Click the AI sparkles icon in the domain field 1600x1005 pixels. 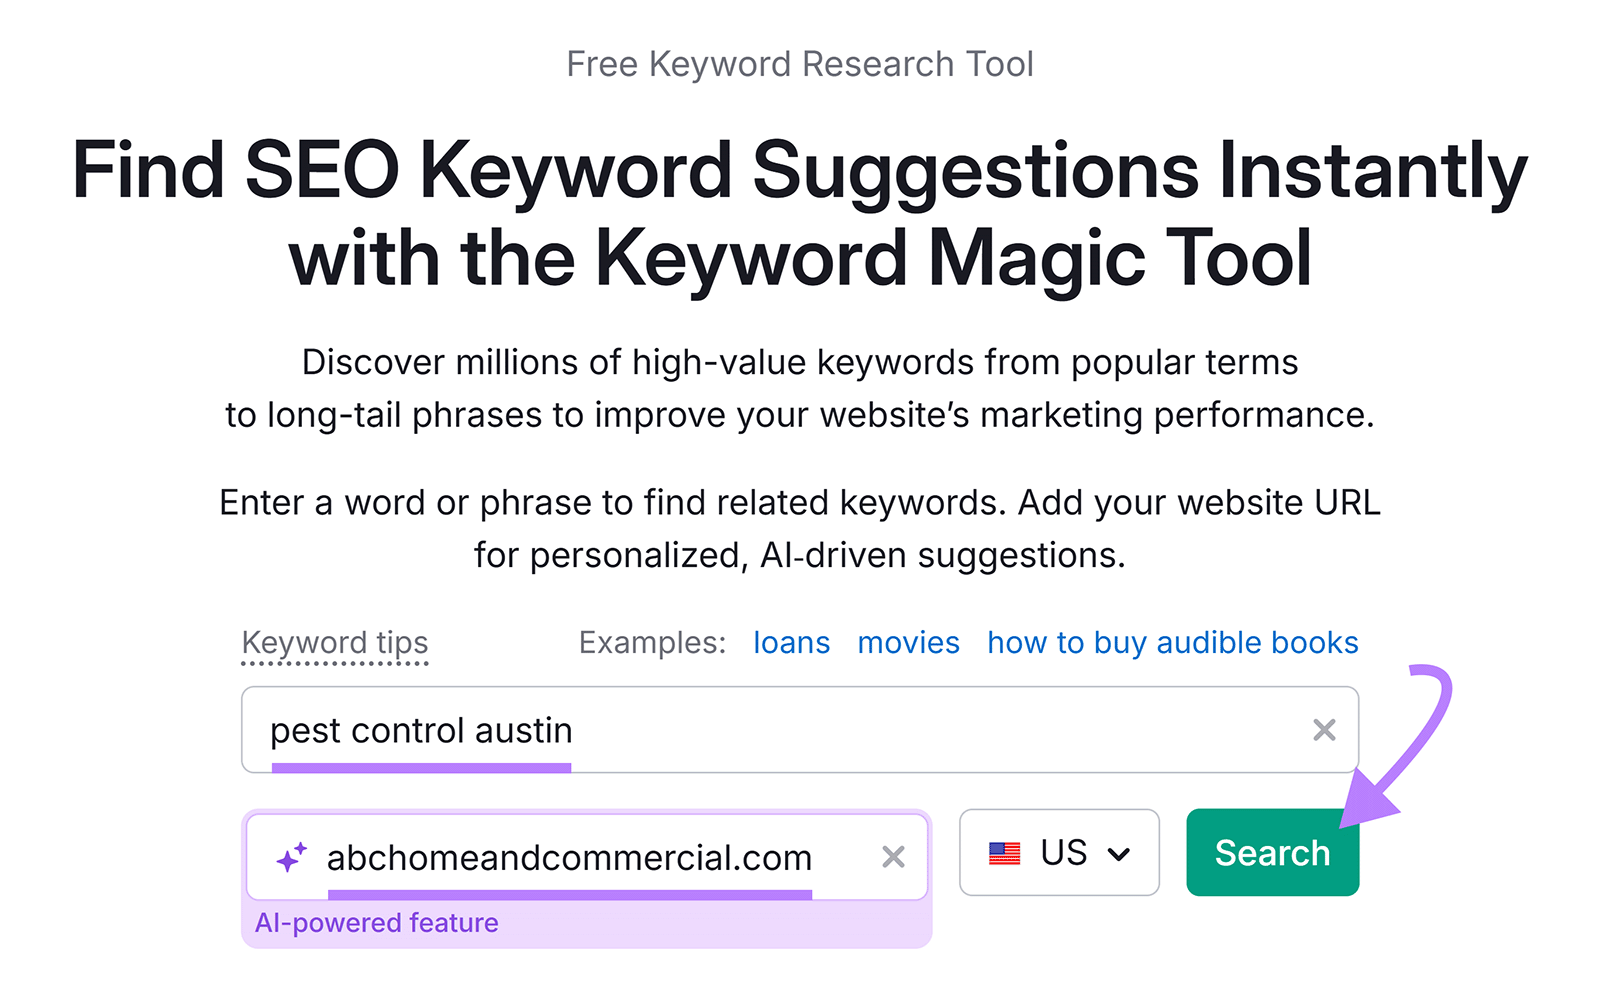coord(289,856)
